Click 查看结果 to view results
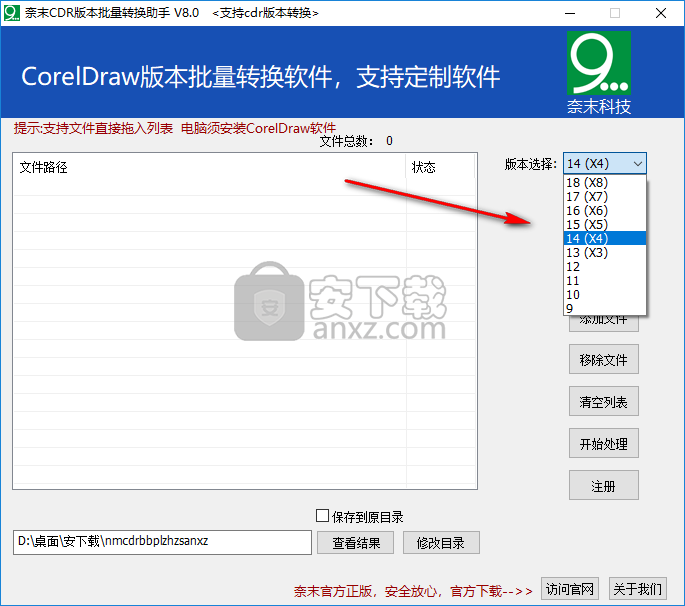 [355, 542]
